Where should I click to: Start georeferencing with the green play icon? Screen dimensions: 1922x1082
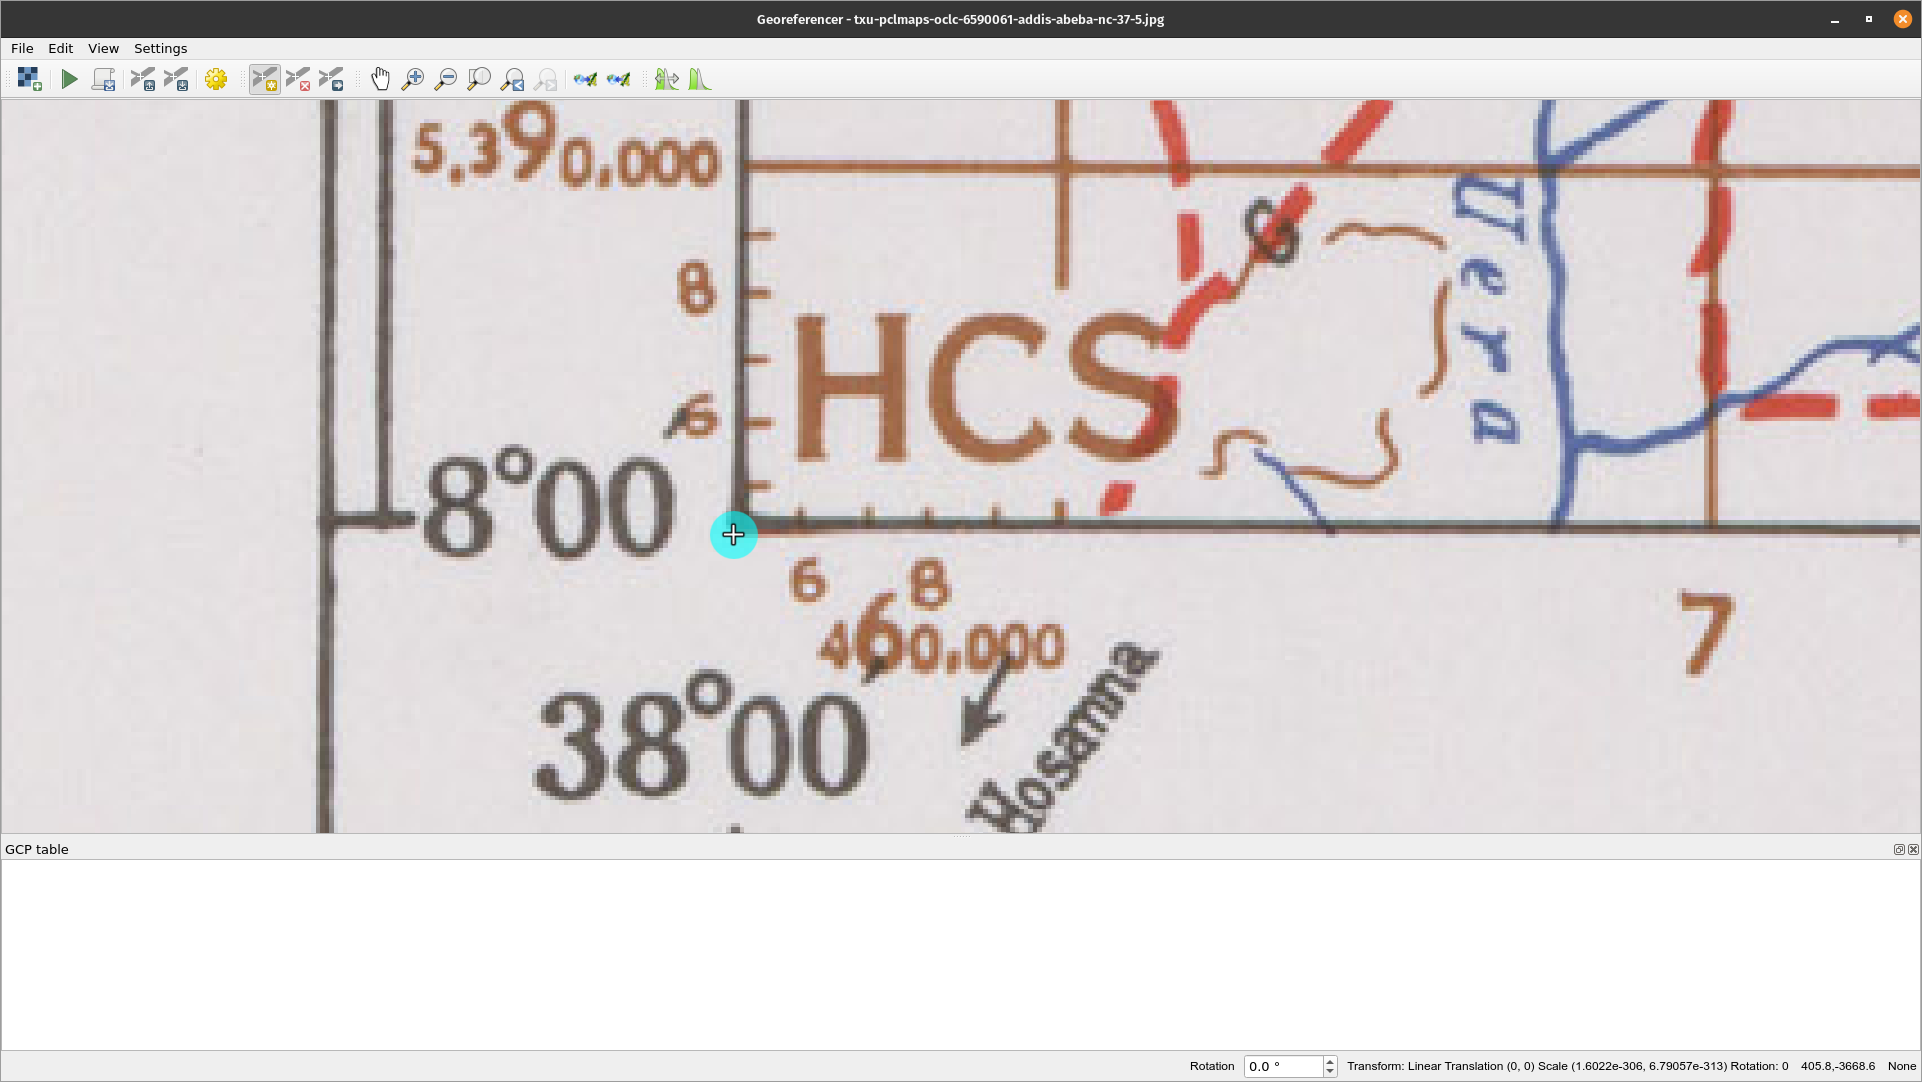tap(69, 79)
